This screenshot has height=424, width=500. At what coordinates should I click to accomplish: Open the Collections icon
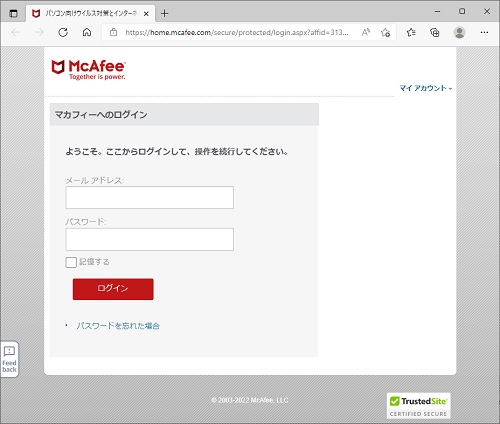point(435,32)
